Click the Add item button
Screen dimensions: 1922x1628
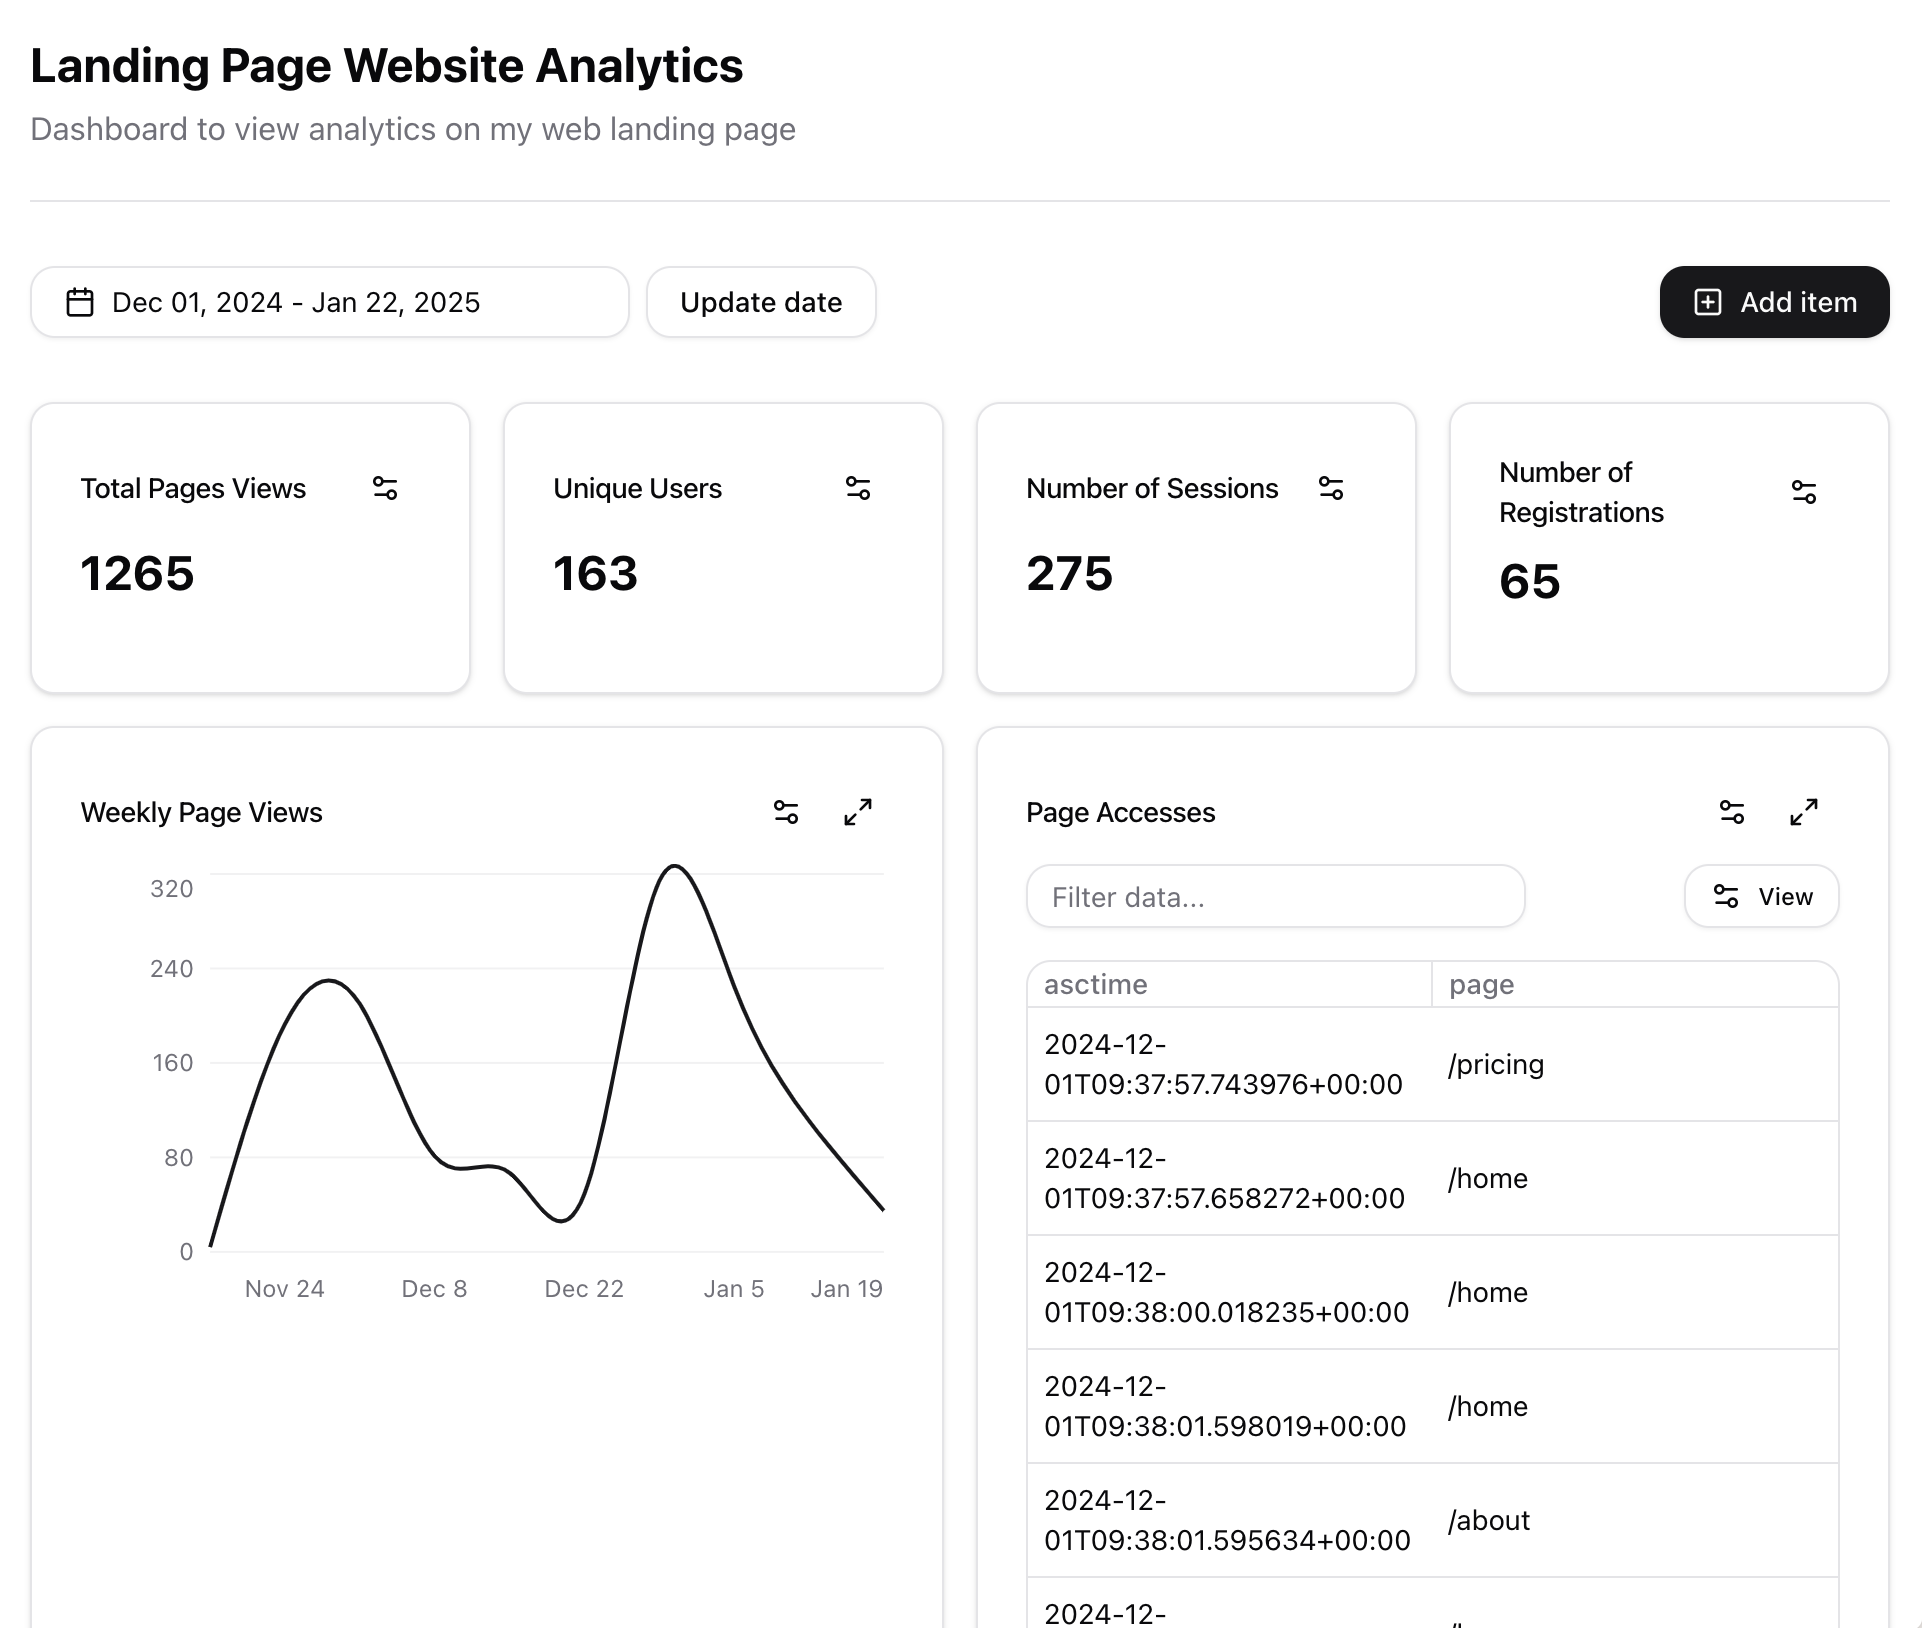(x=1774, y=302)
